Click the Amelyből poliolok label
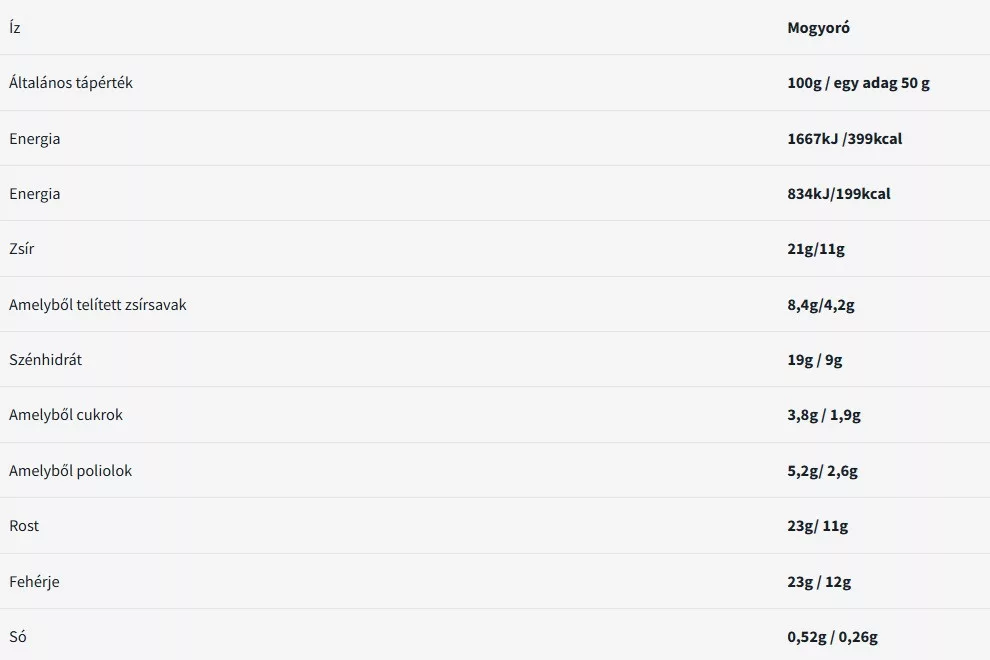Viewport: 990px width, 660px height. (x=70, y=471)
